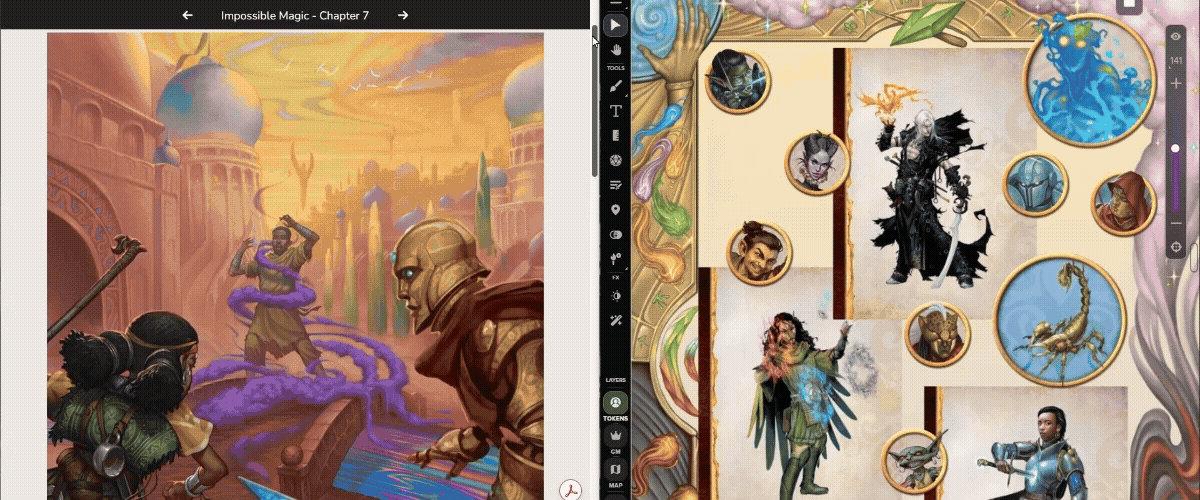Select the magic wand FX tool
The height and width of the screenshot is (500, 1200).
point(616,321)
